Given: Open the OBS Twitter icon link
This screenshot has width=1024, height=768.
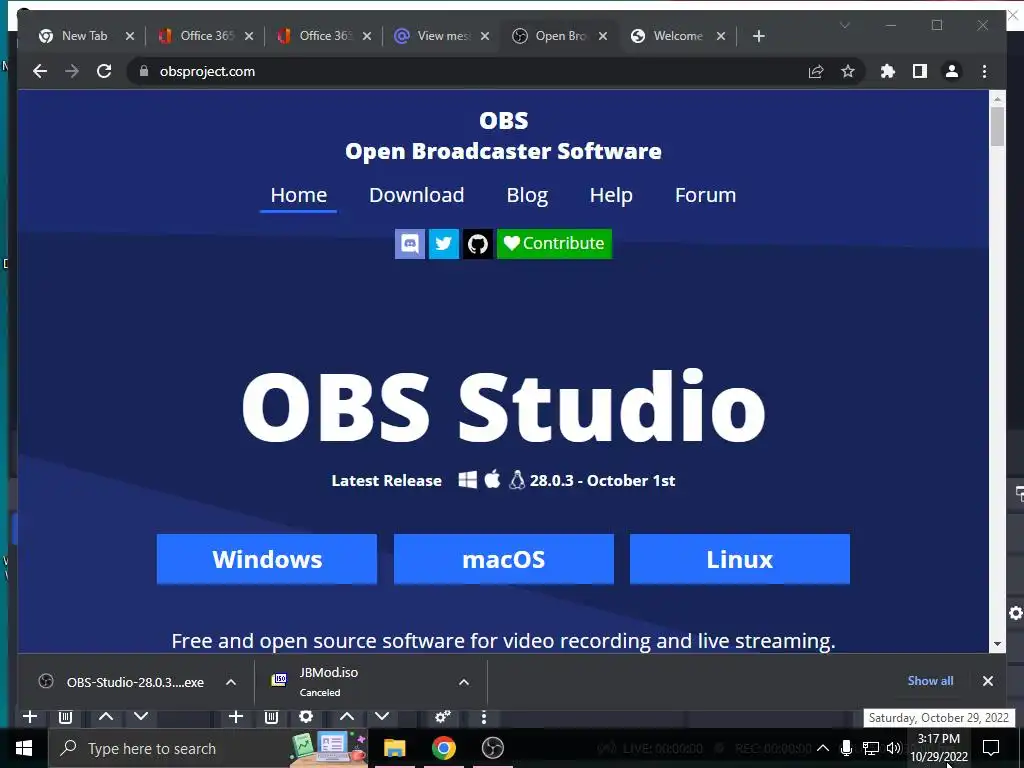Looking at the screenshot, I should (443, 244).
